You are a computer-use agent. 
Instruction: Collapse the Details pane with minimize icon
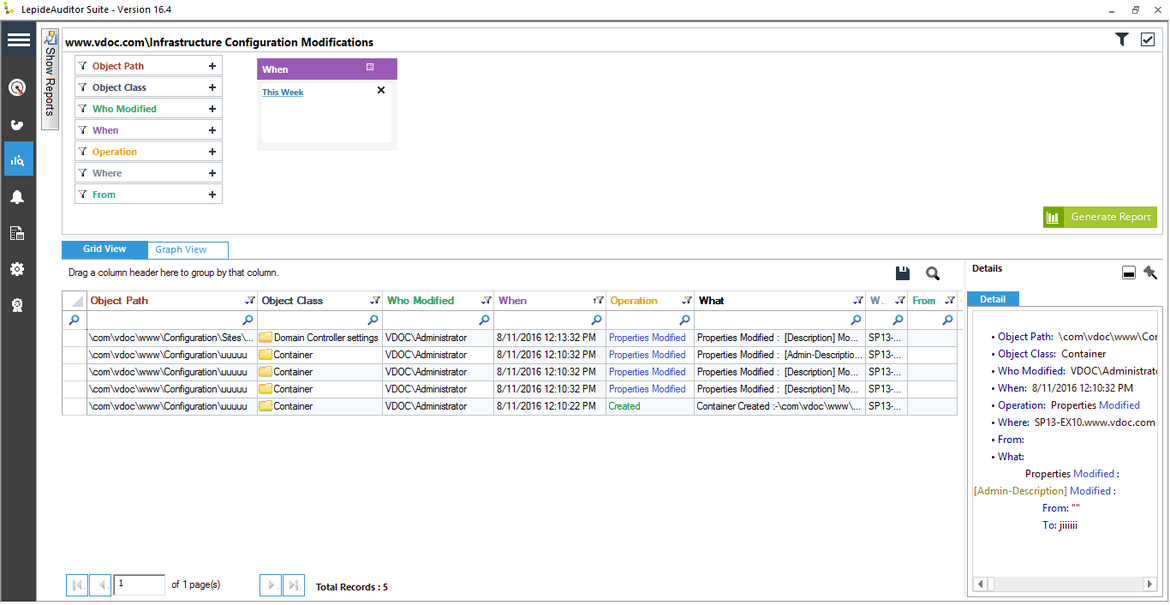[1128, 274]
